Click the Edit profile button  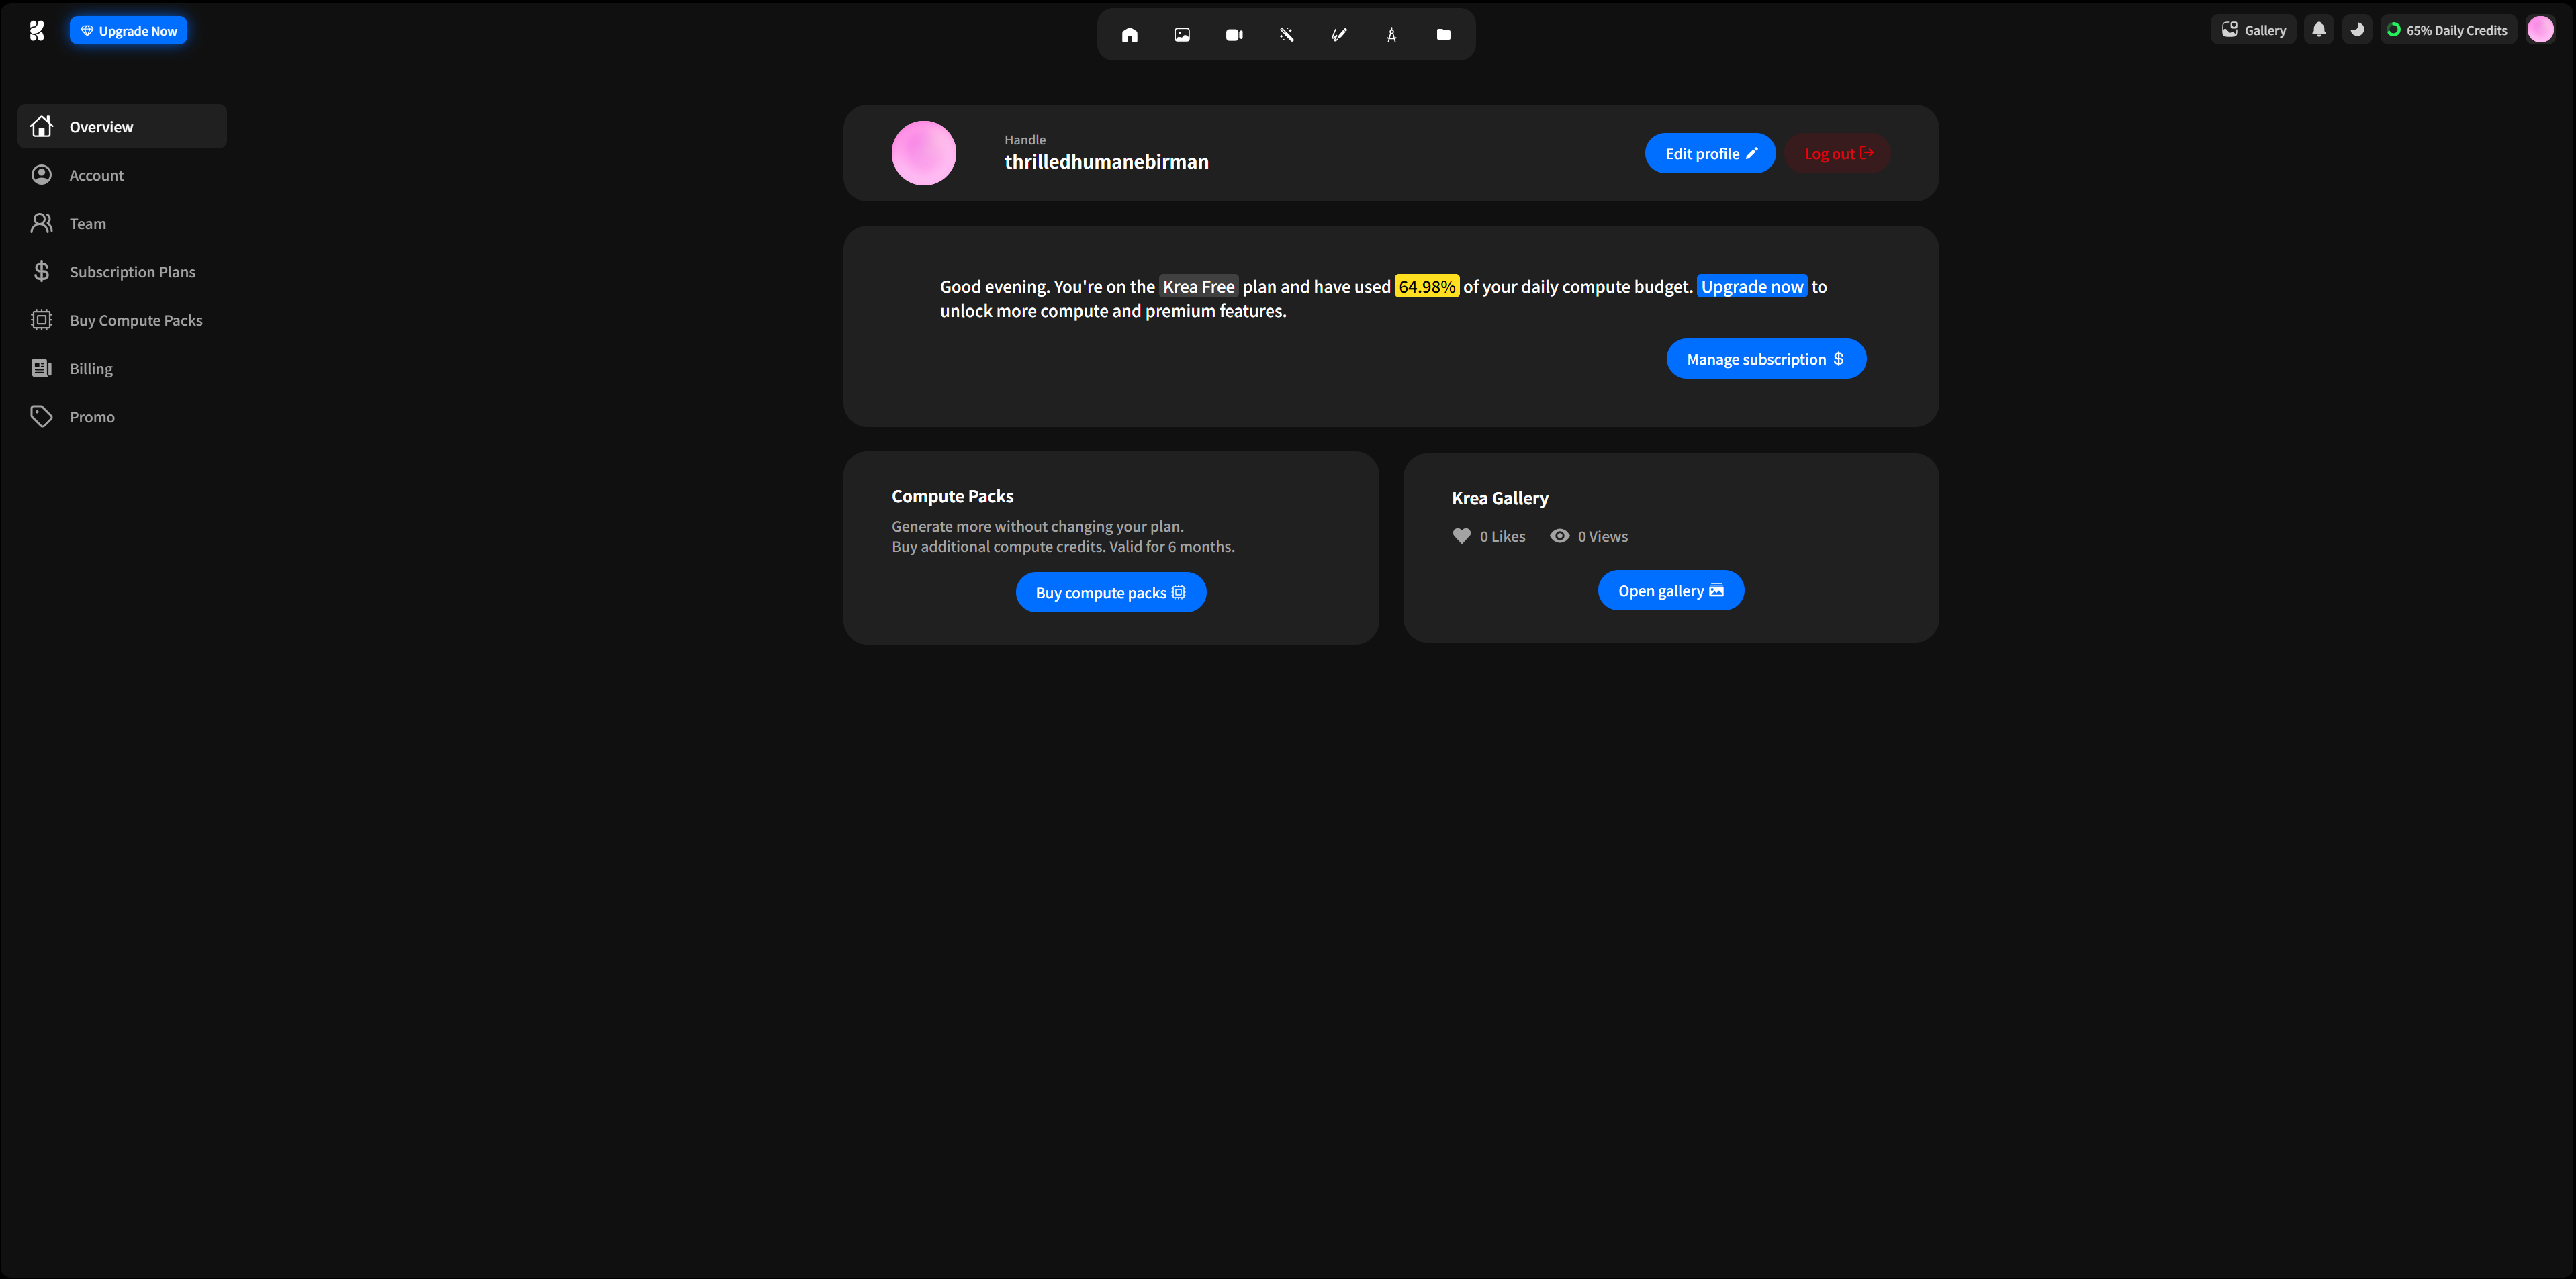1709,154
